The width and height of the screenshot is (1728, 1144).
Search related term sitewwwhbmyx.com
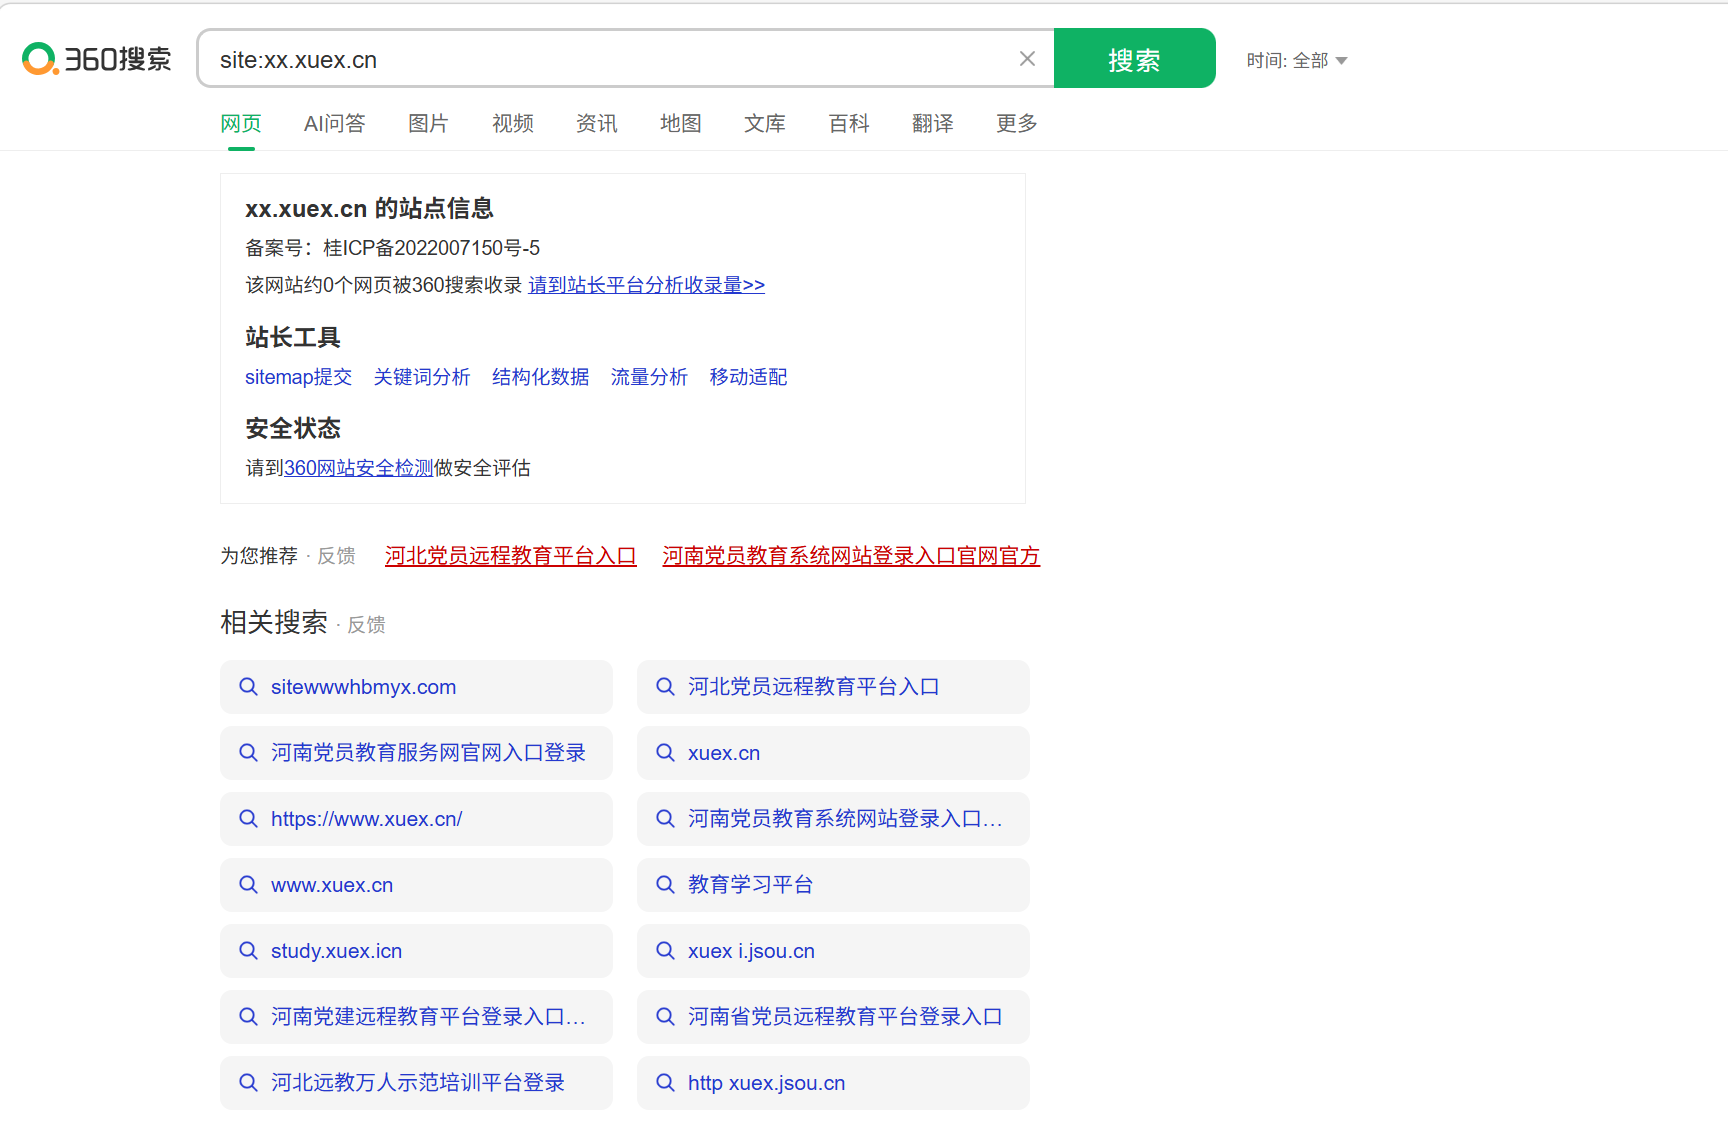[416, 687]
